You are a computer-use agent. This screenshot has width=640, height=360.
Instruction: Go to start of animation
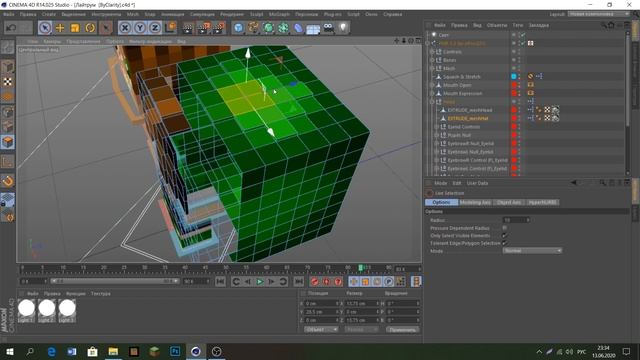(220, 282)
